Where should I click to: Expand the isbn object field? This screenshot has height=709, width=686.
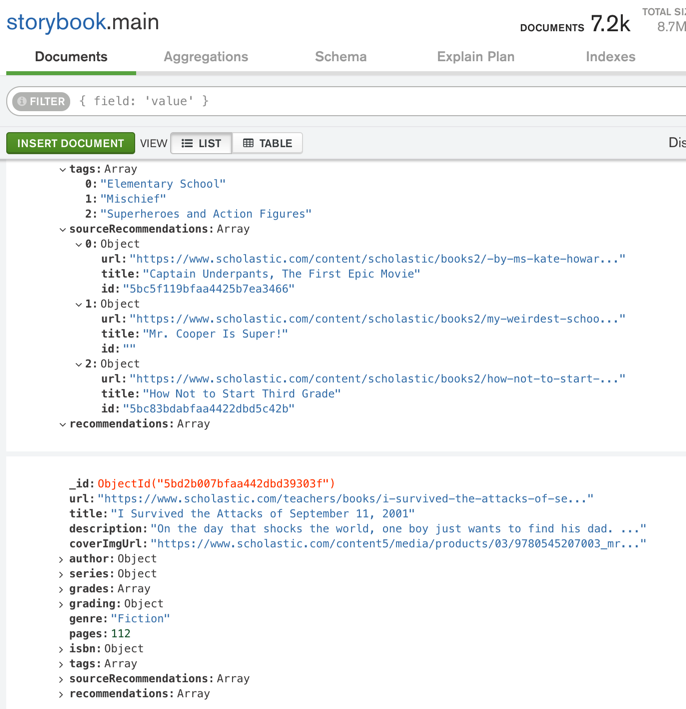[x=61, y=650]
